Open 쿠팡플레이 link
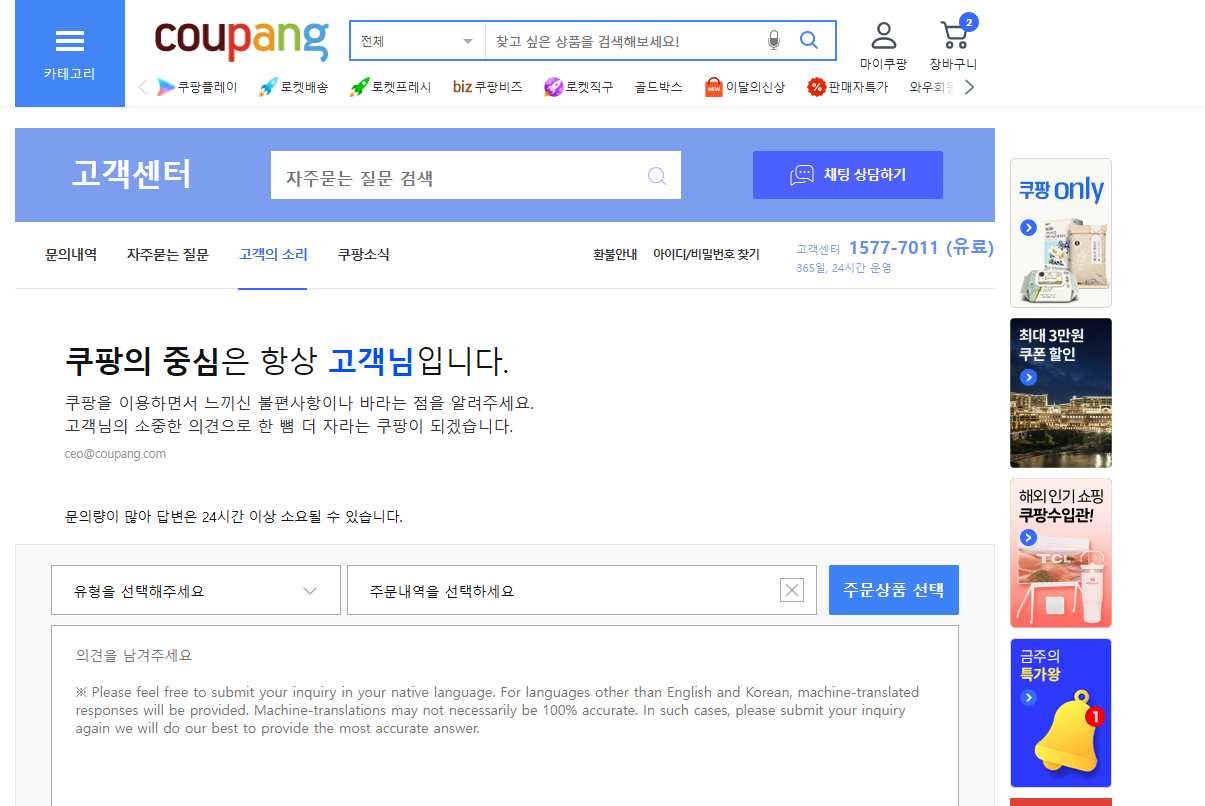Screen dimensions: 1205x806 point(197,87)
